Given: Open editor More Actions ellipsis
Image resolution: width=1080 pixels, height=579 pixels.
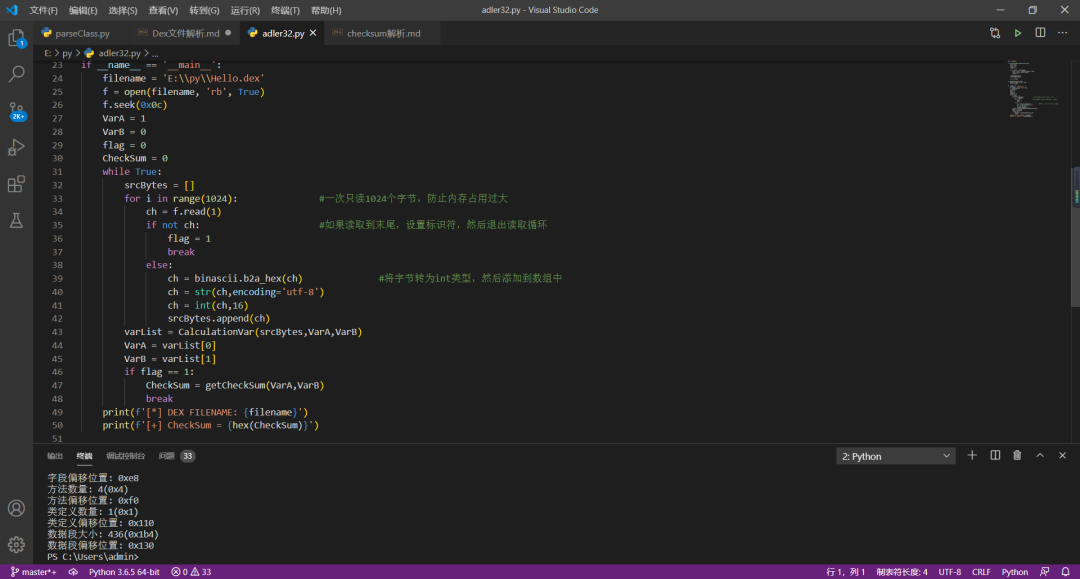Looking at the screenshot, I should pyautogui.click(x=1063, y=33).
